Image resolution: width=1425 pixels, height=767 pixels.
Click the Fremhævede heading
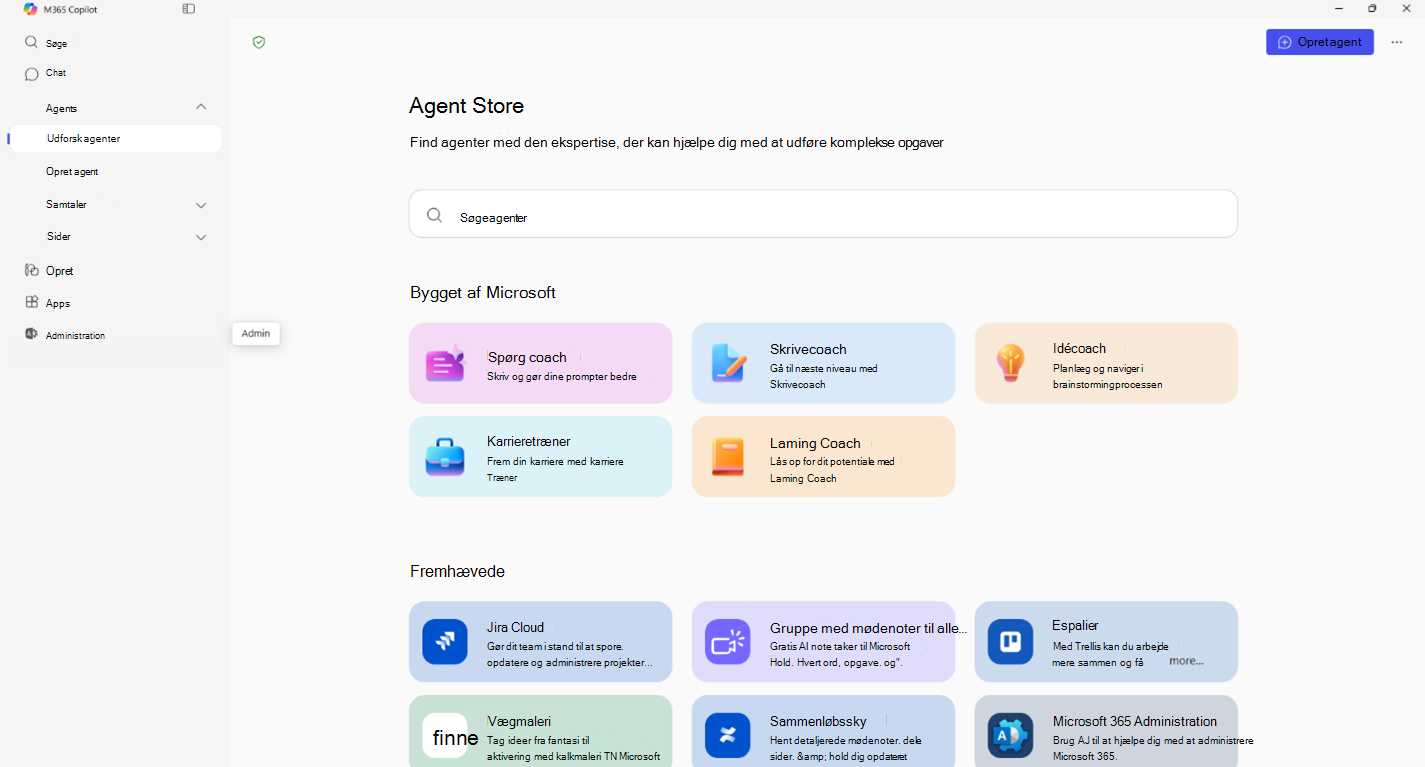(457, 571)
